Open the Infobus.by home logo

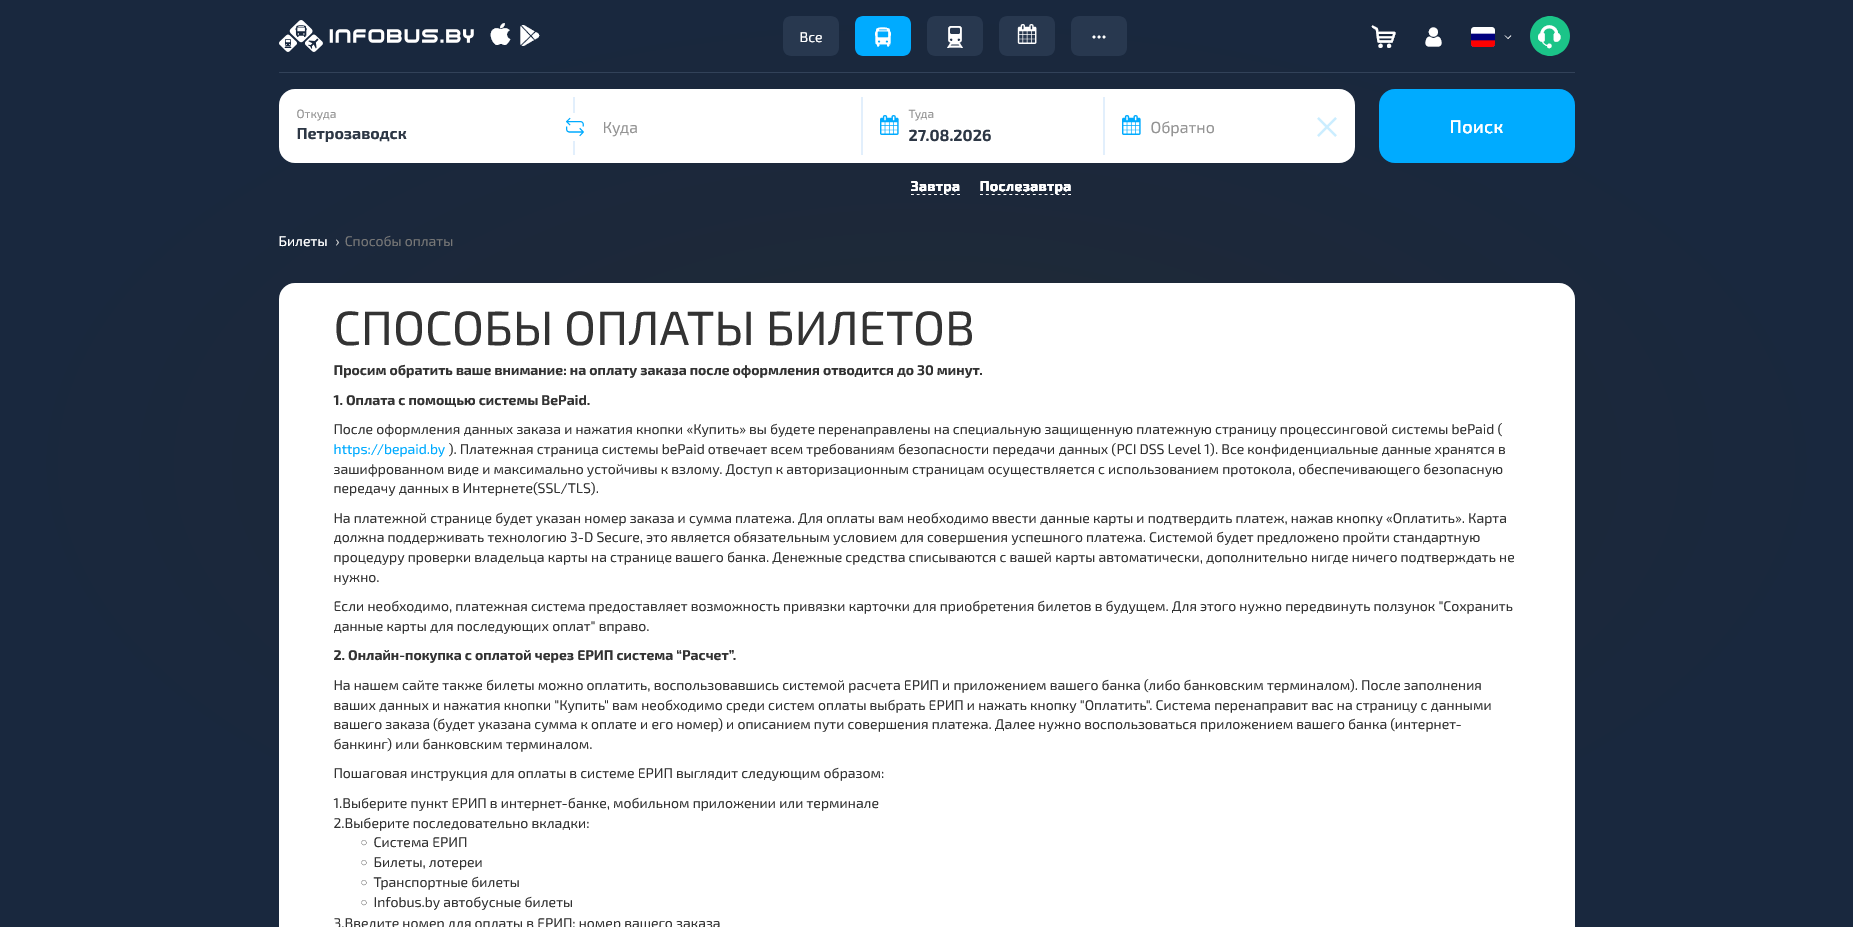pyautogui.click(x=376, y=36)
